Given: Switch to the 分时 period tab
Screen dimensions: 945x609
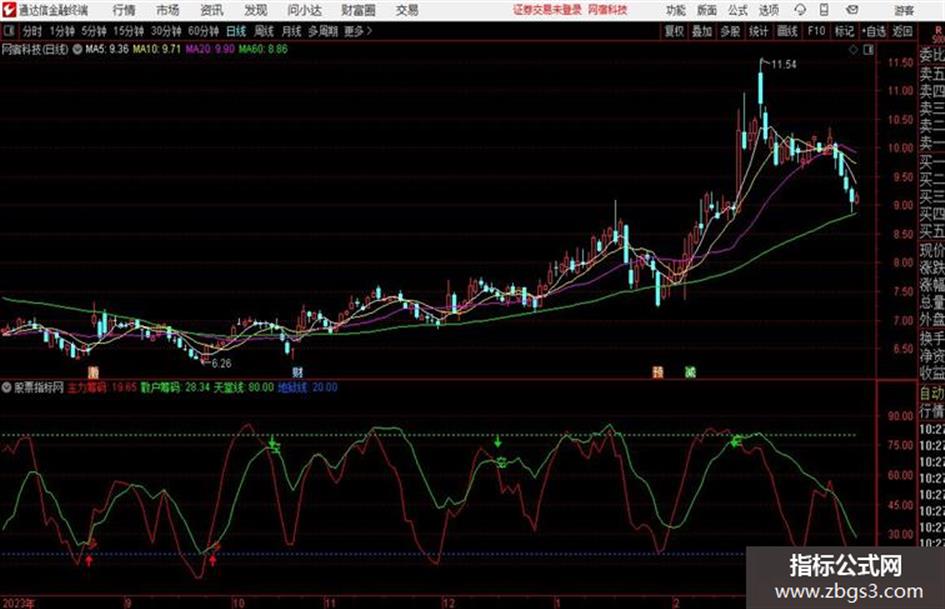Looking at the screenshot, I should tap(32, 31).
